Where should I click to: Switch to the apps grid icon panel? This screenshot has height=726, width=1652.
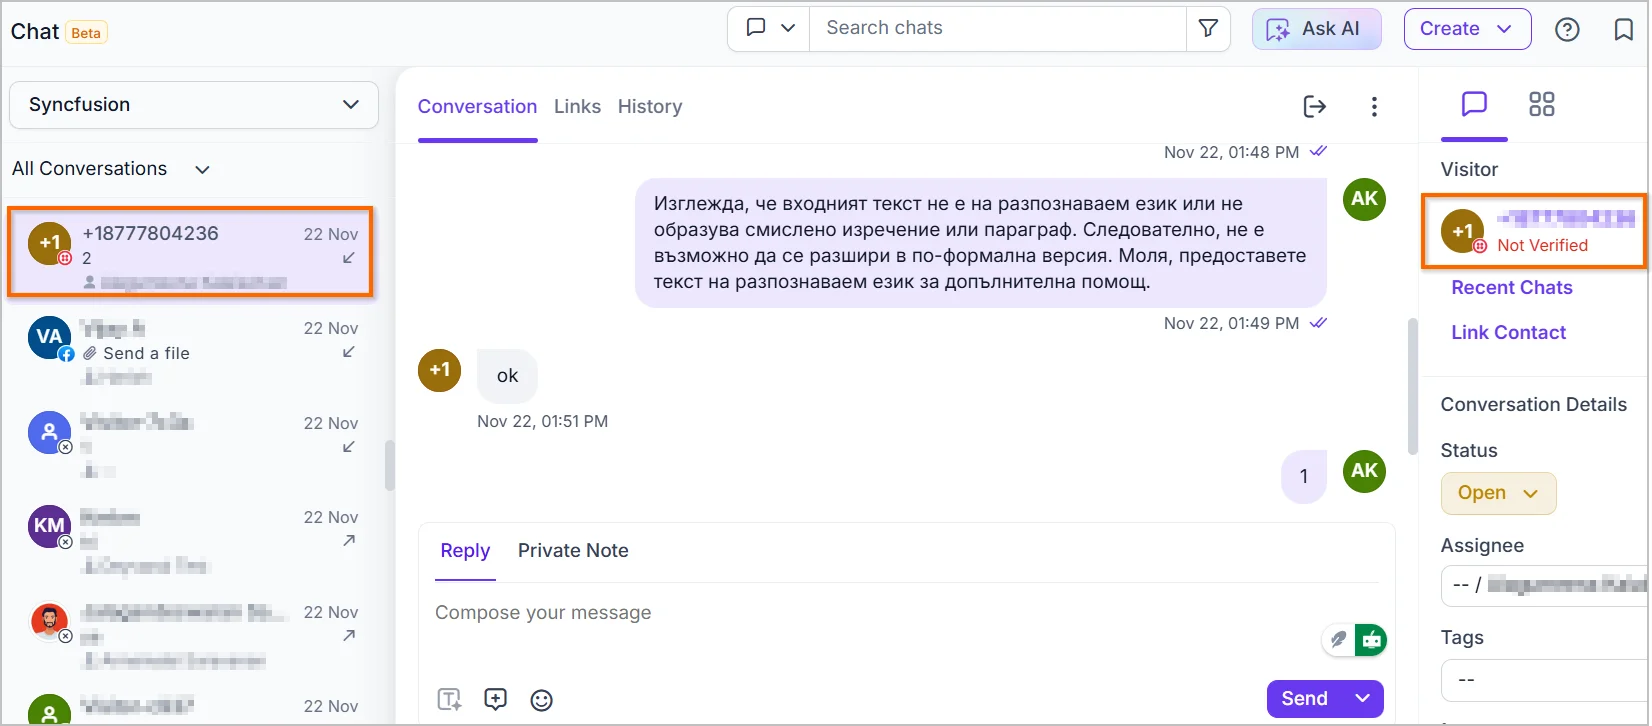[1541, 104]
